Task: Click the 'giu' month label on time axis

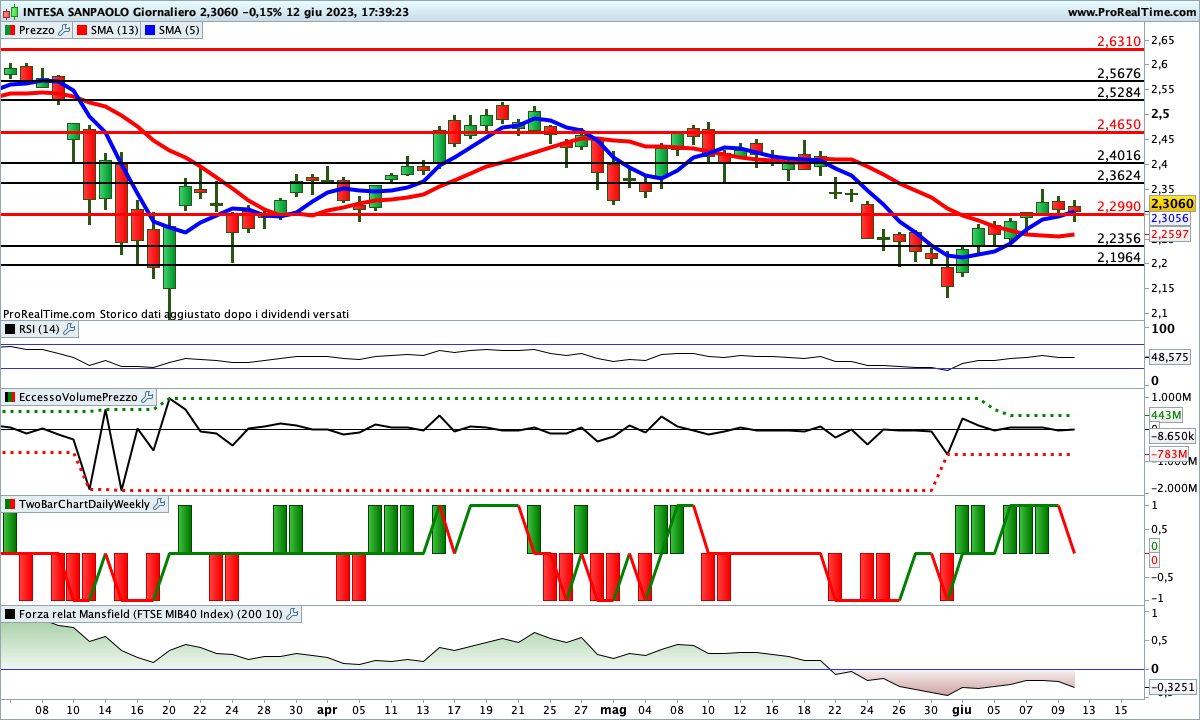Action: (962, 709)
